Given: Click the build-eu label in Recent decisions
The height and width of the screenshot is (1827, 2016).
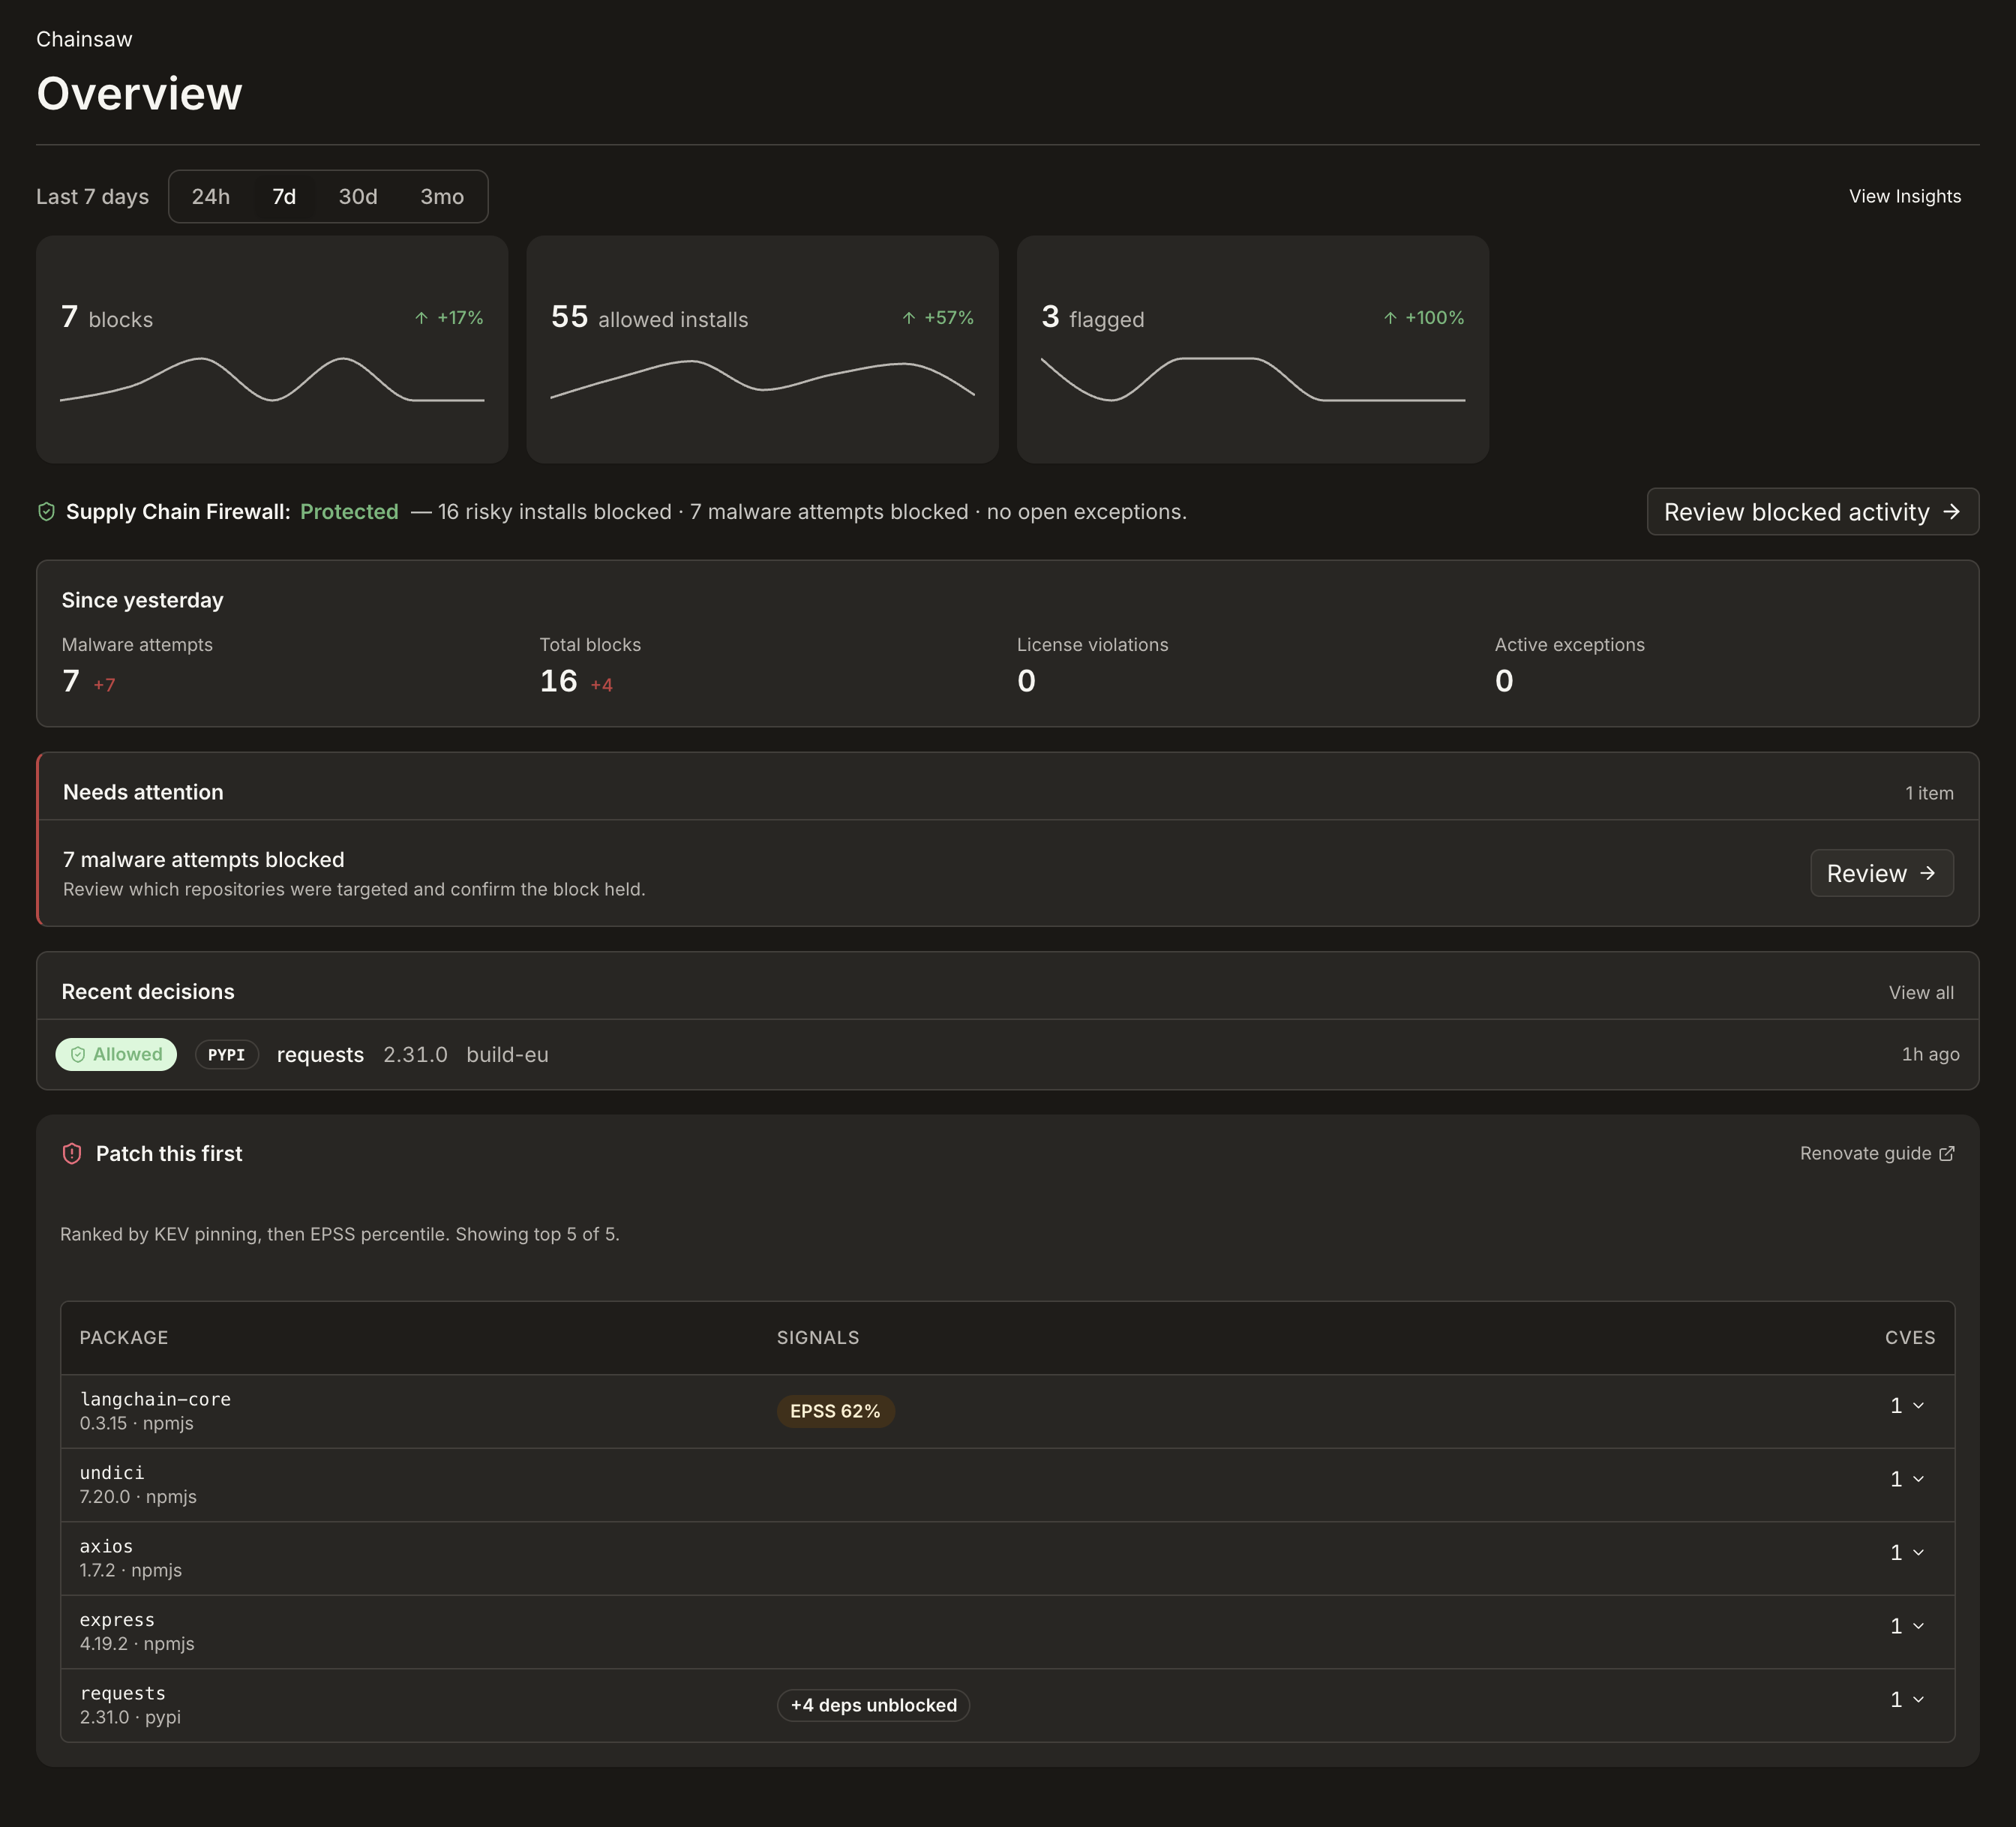Looking at the screenshot, I should point(507,1055).
